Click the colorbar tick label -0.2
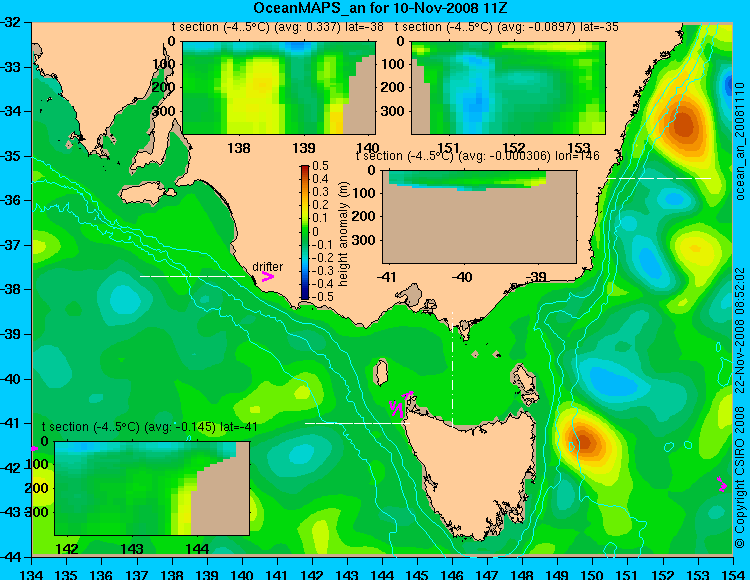The image size is (750, 580). click(320, 257)
